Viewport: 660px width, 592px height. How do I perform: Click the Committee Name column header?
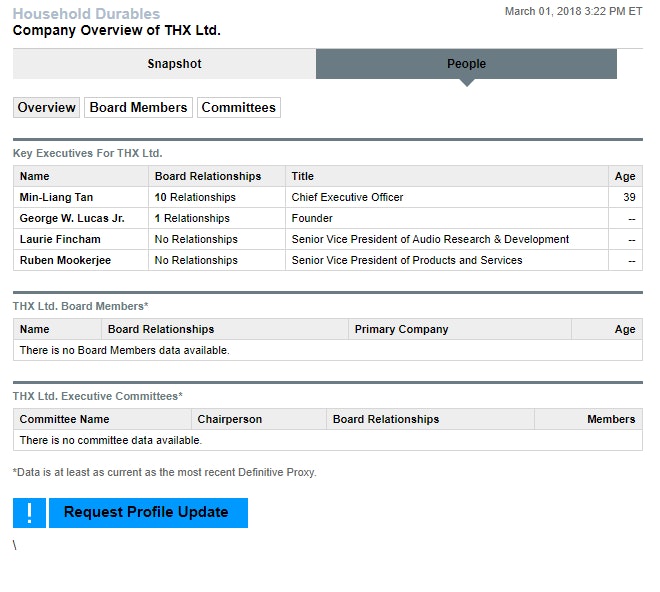pos(65,420)
